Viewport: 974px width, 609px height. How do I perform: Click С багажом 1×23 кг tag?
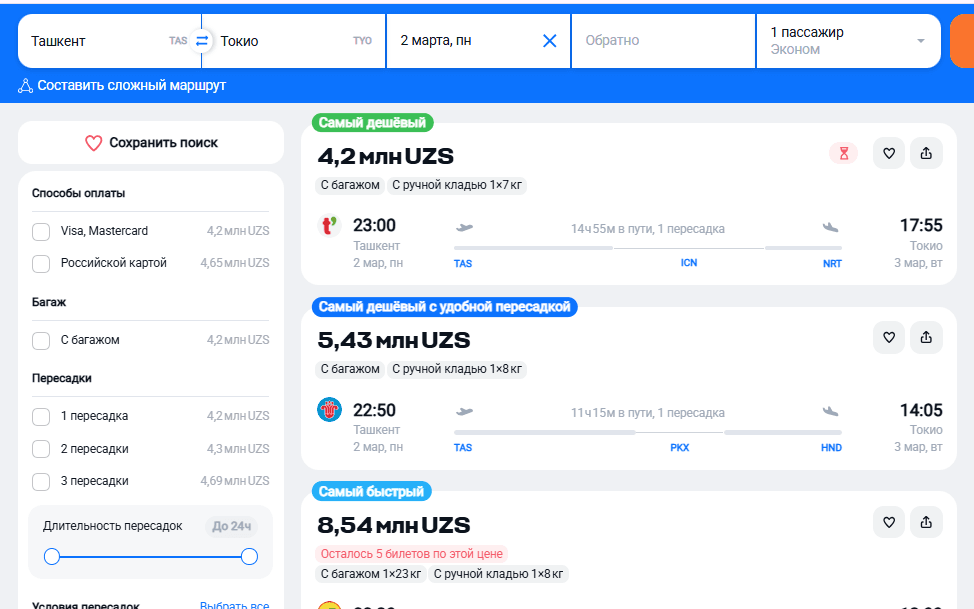coord(371,574)
